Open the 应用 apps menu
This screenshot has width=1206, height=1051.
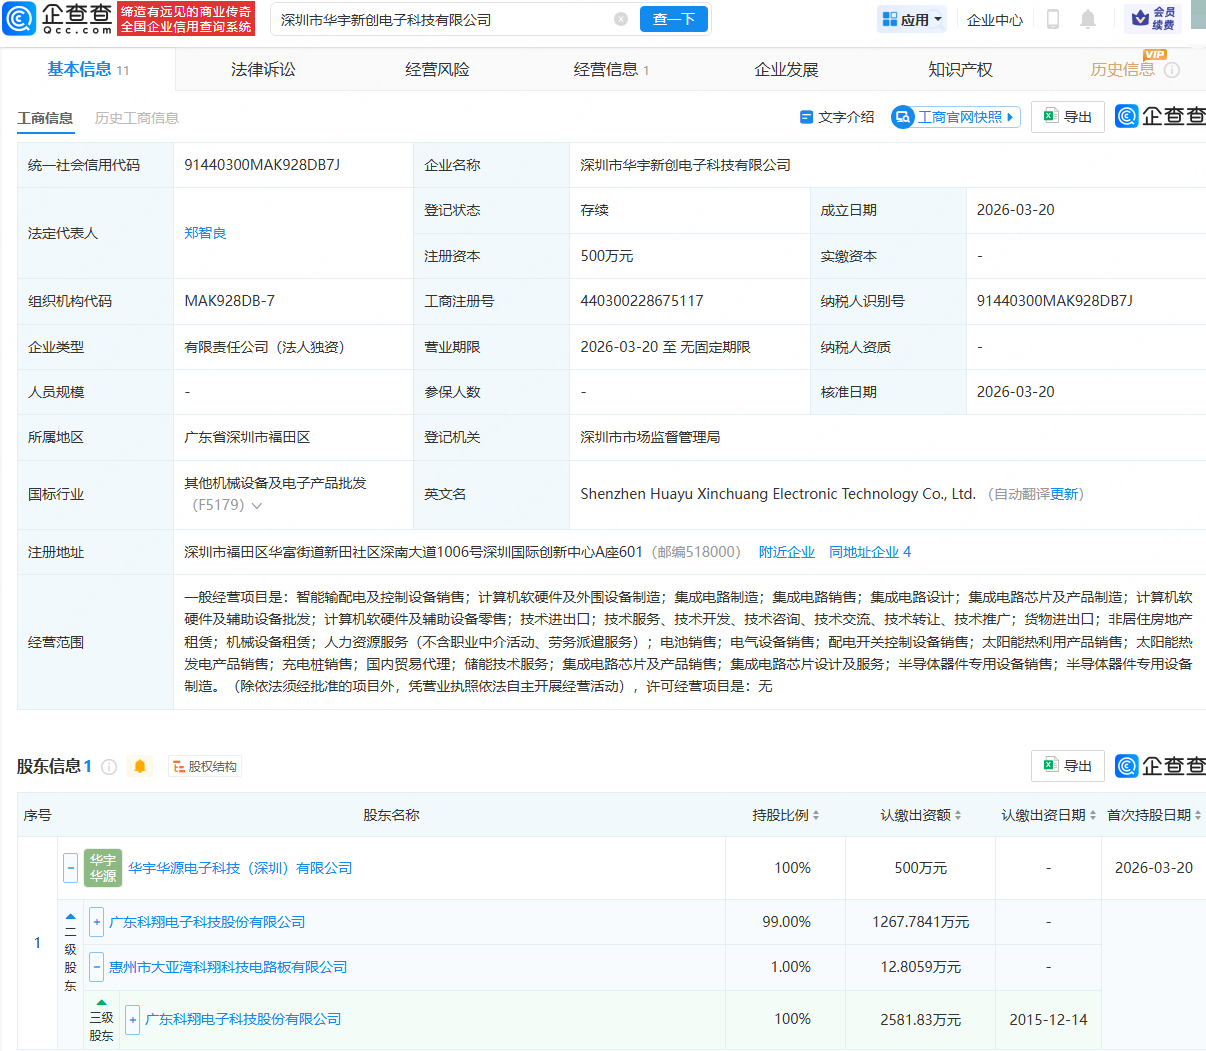click(911, 19)
